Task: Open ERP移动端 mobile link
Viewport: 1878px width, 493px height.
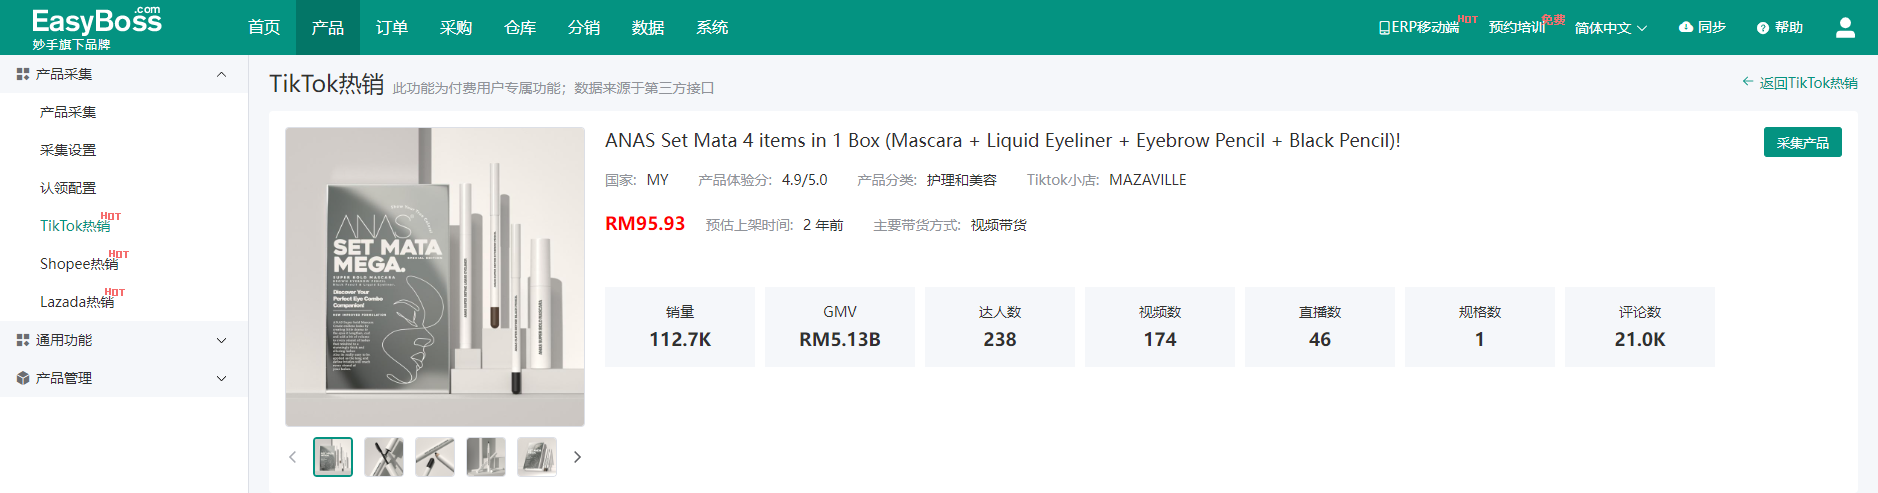Action: click(1418, 27)
